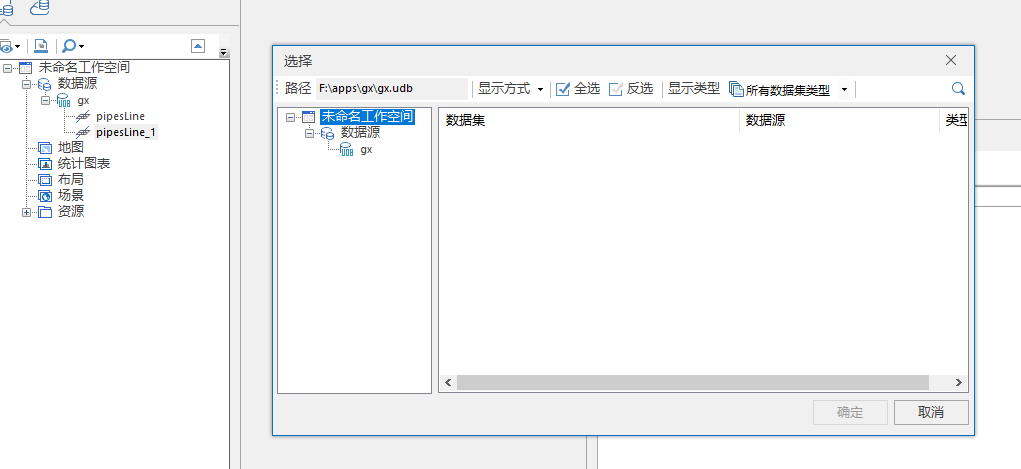The image size is (1021, 469).
Task: Select the 统计图表 chart icon
Action: (44, 163)
